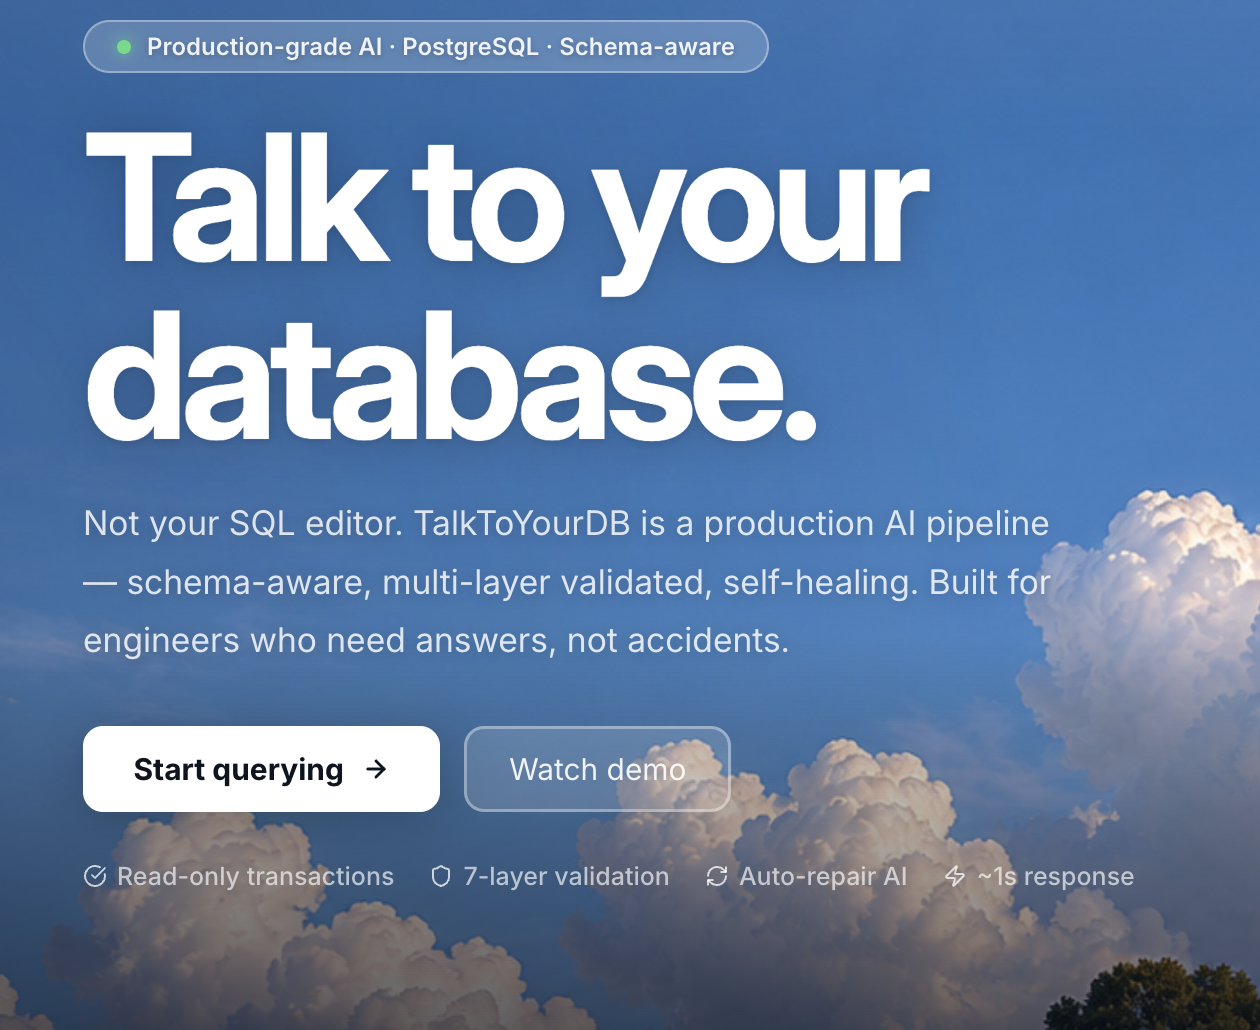Click the description paragraph starting 'Not your SQL editor'
This screenshot has height=1030, width=1260.
point(567,582)
